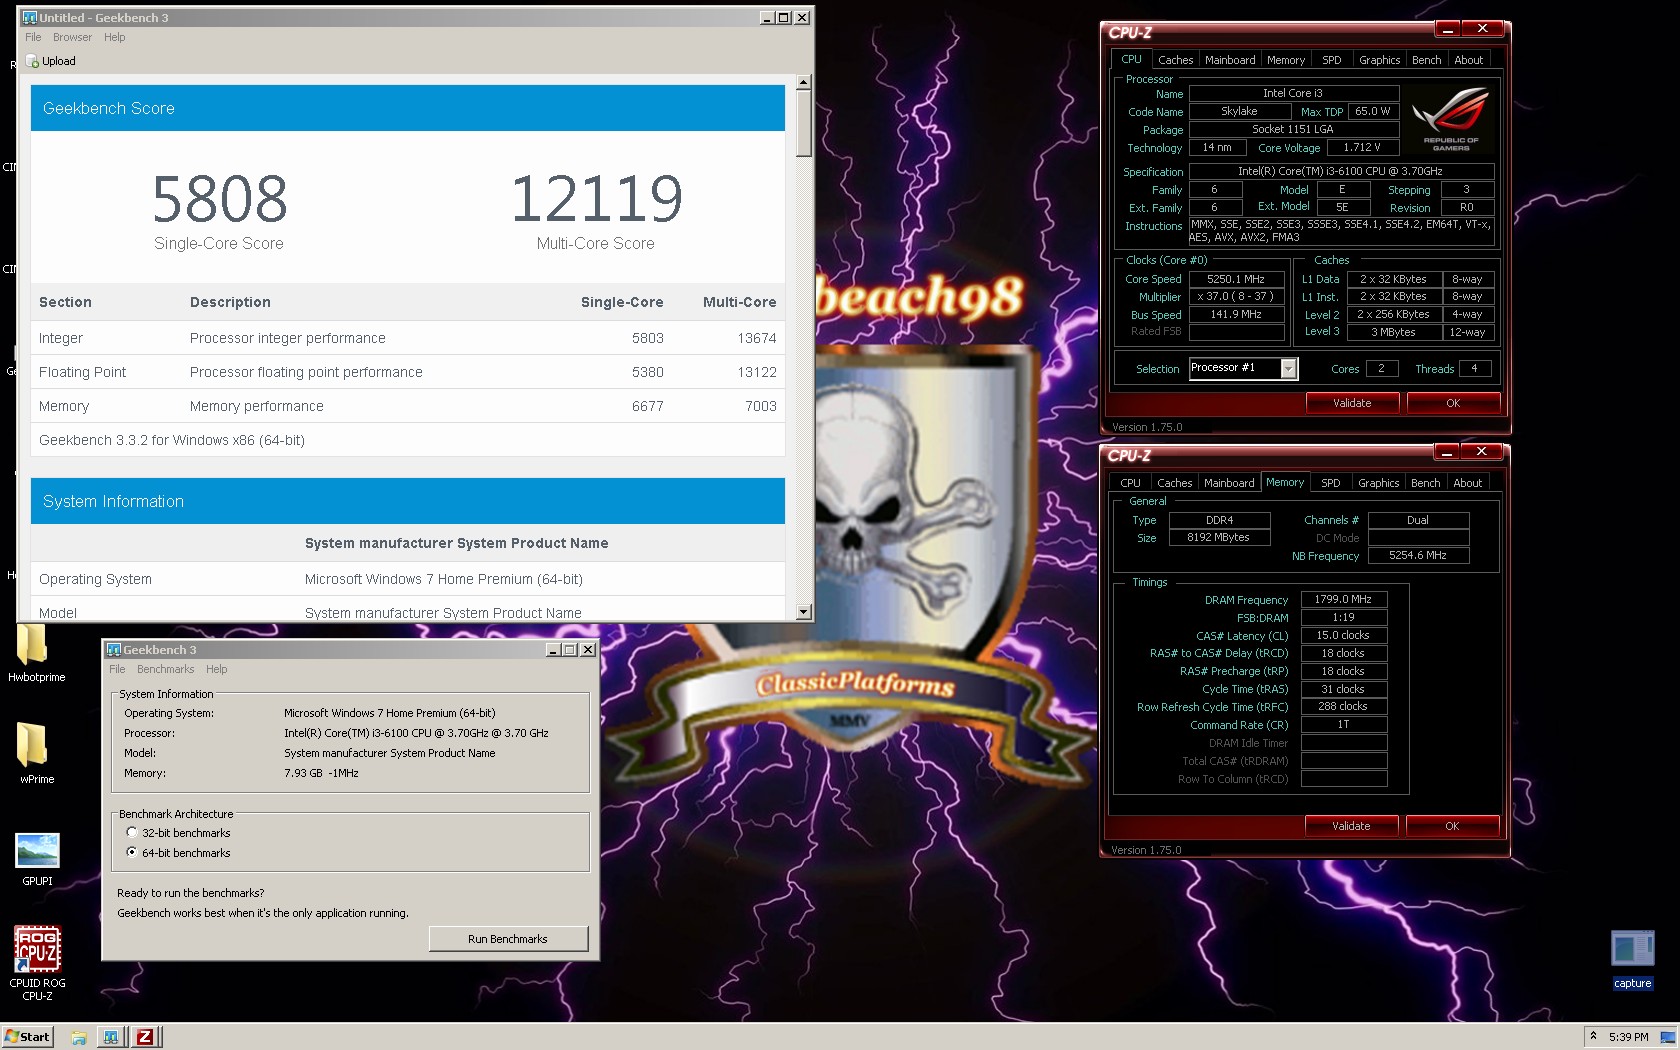Click the DRAM Frequency 1799.0 MHz field

point(1343,599)
